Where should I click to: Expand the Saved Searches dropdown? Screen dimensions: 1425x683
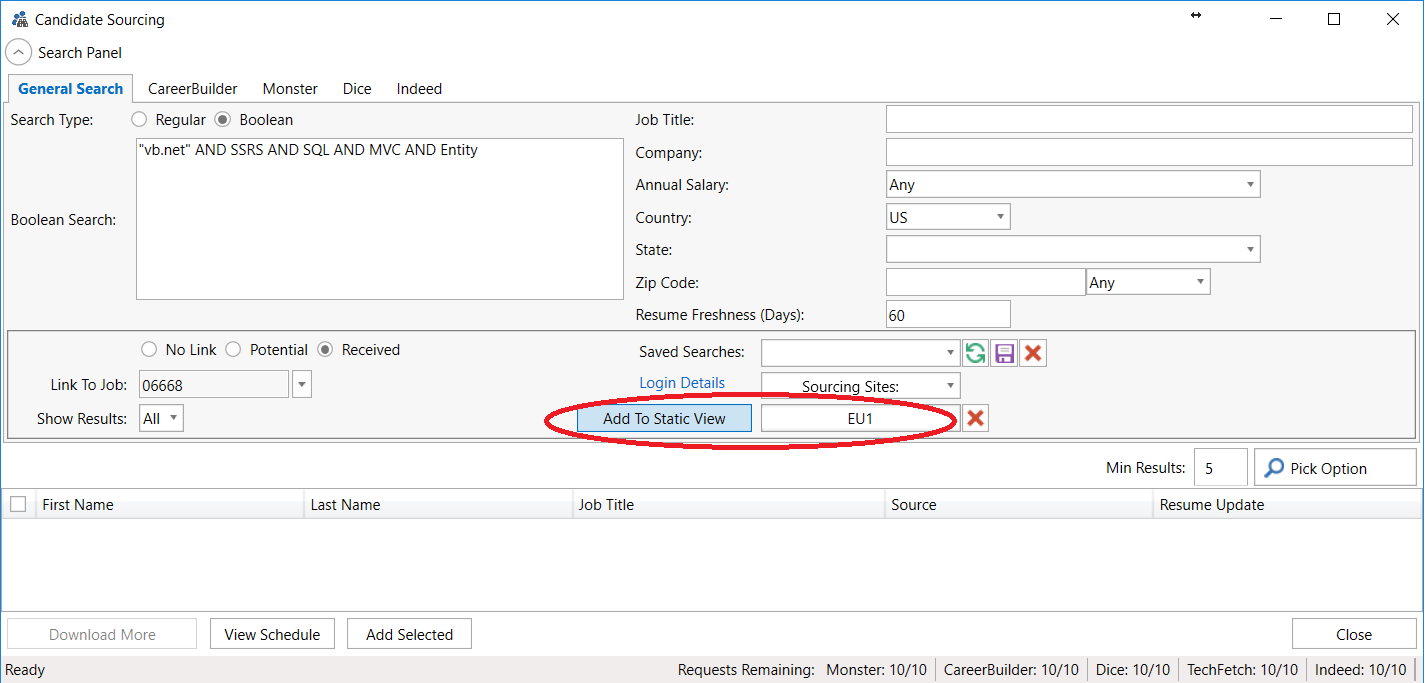[860, 353]
